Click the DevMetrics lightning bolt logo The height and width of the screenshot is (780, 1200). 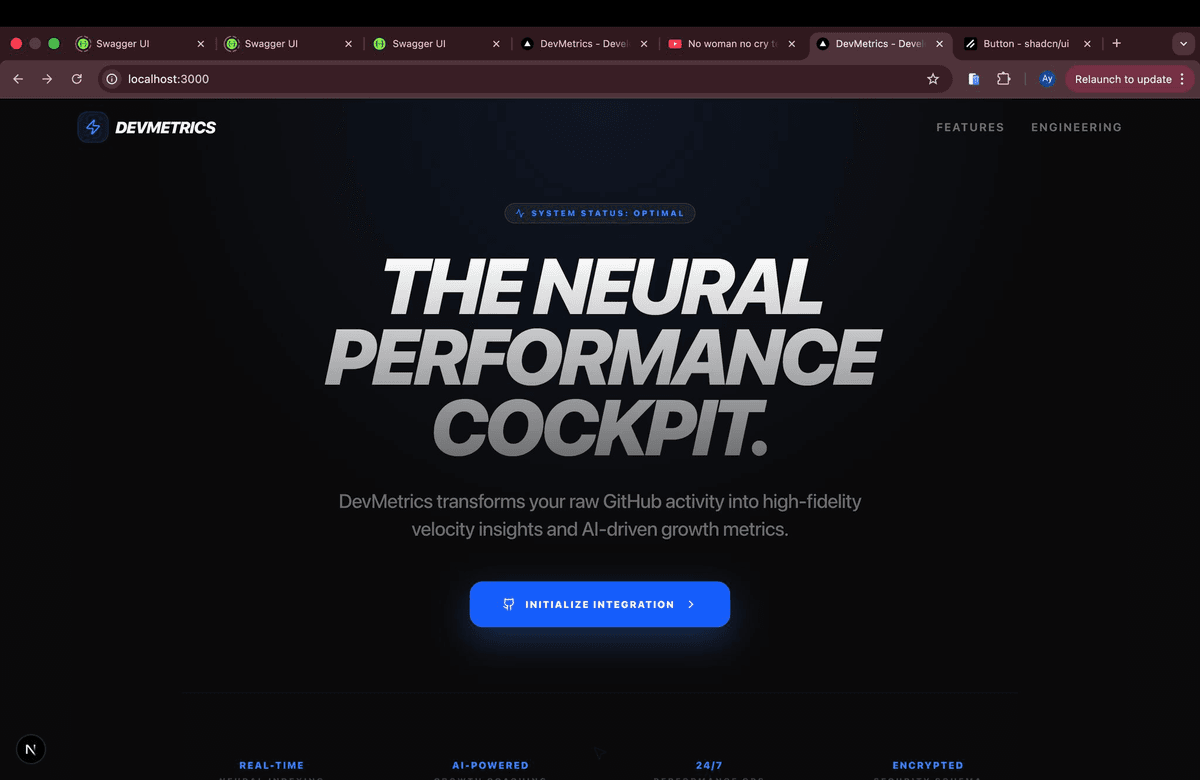pos(93,127)
